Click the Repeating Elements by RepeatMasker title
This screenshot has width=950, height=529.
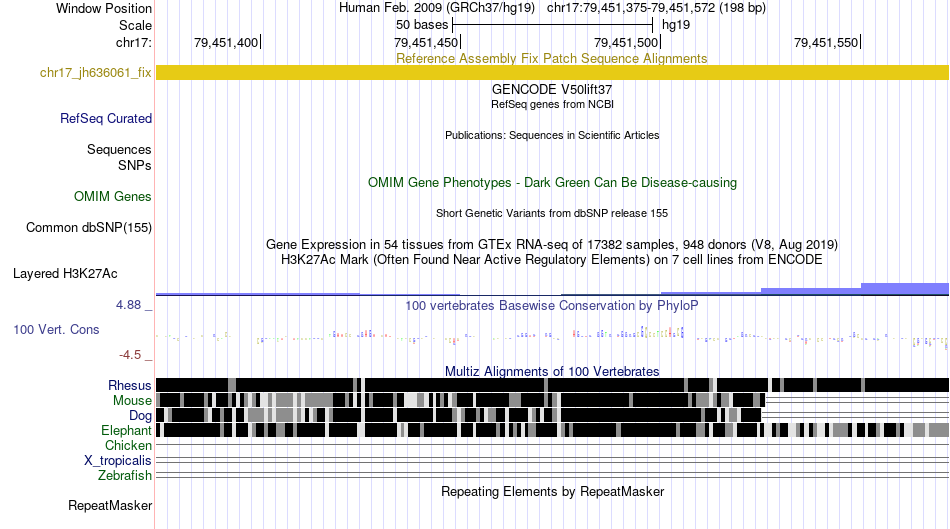click(552, 491)
